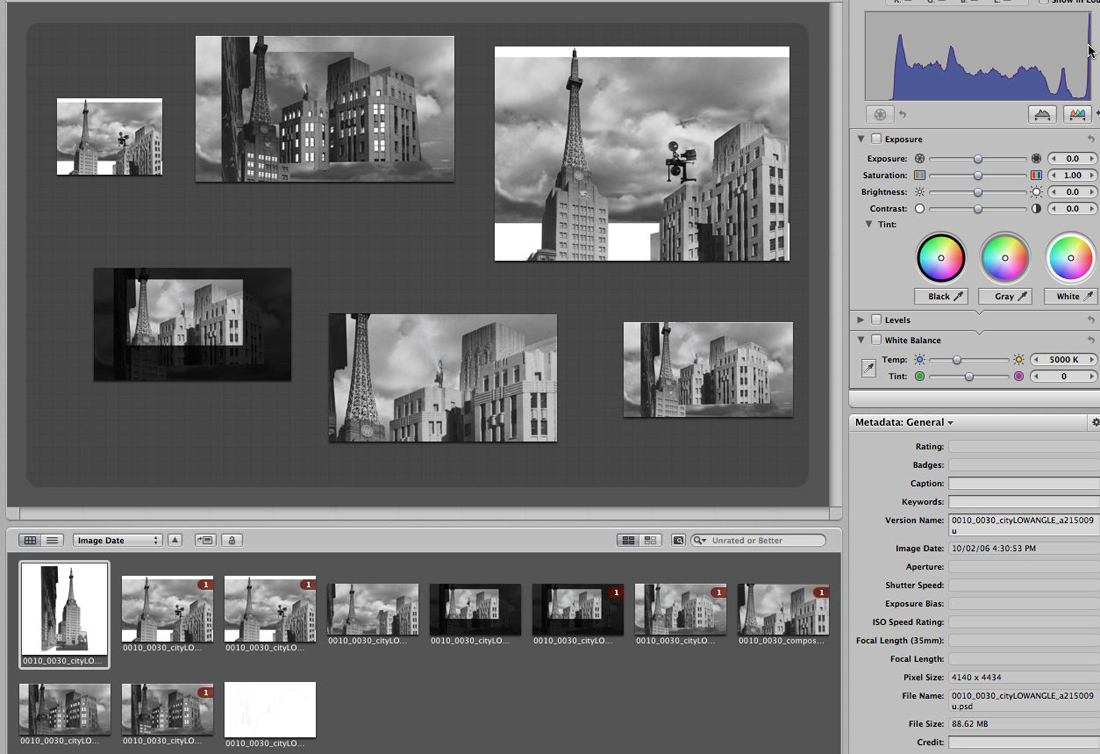Select the 0010_0030_compos... browser thumbnail

point(783,609)
